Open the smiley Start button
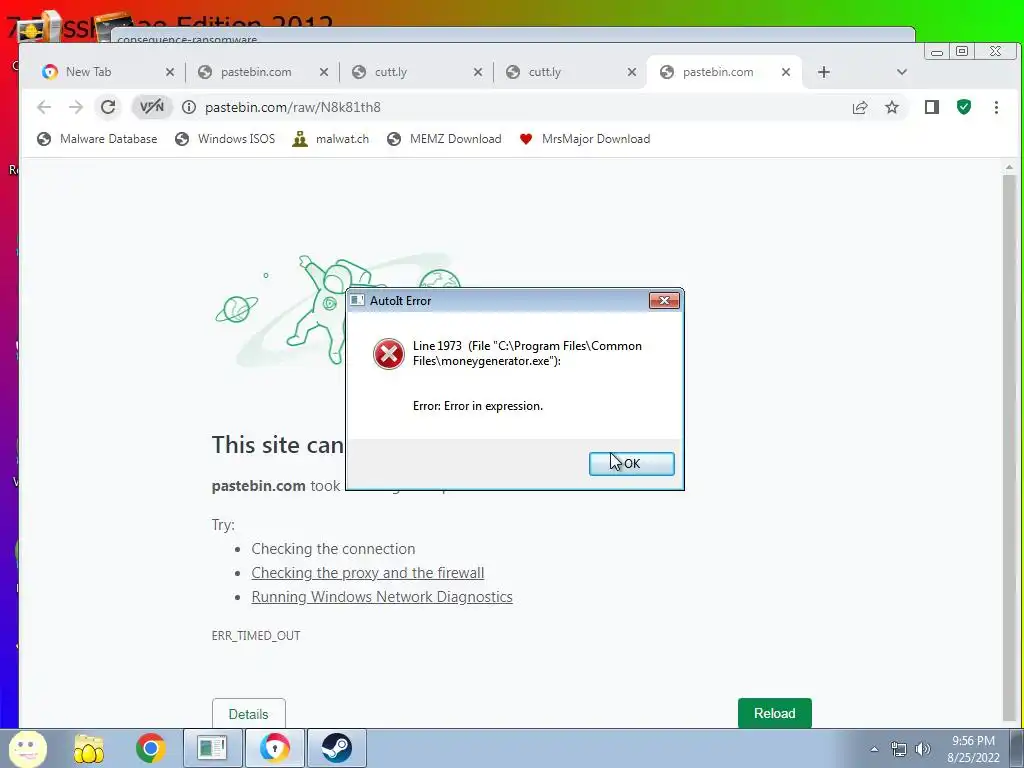Image resolution: width=1024 pixels, height=768 pixels. [x=27, y=748]
